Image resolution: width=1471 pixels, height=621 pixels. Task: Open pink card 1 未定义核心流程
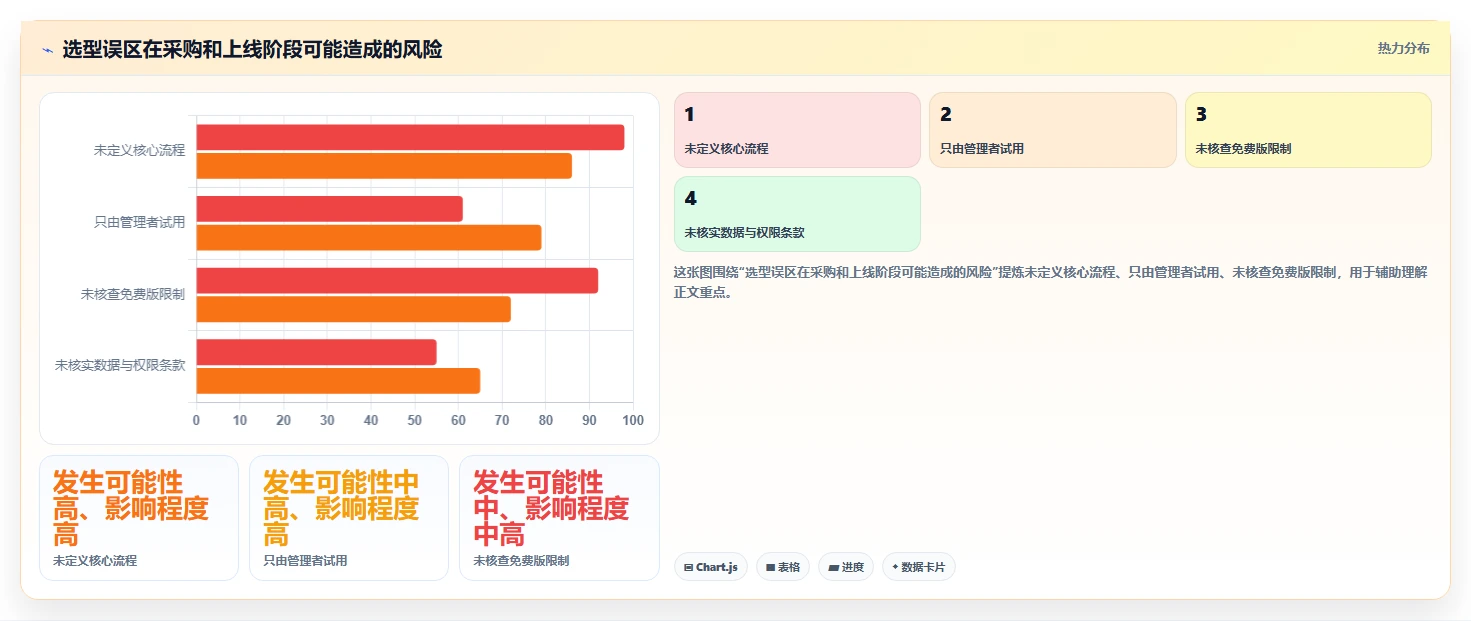[x=797, y=130]
